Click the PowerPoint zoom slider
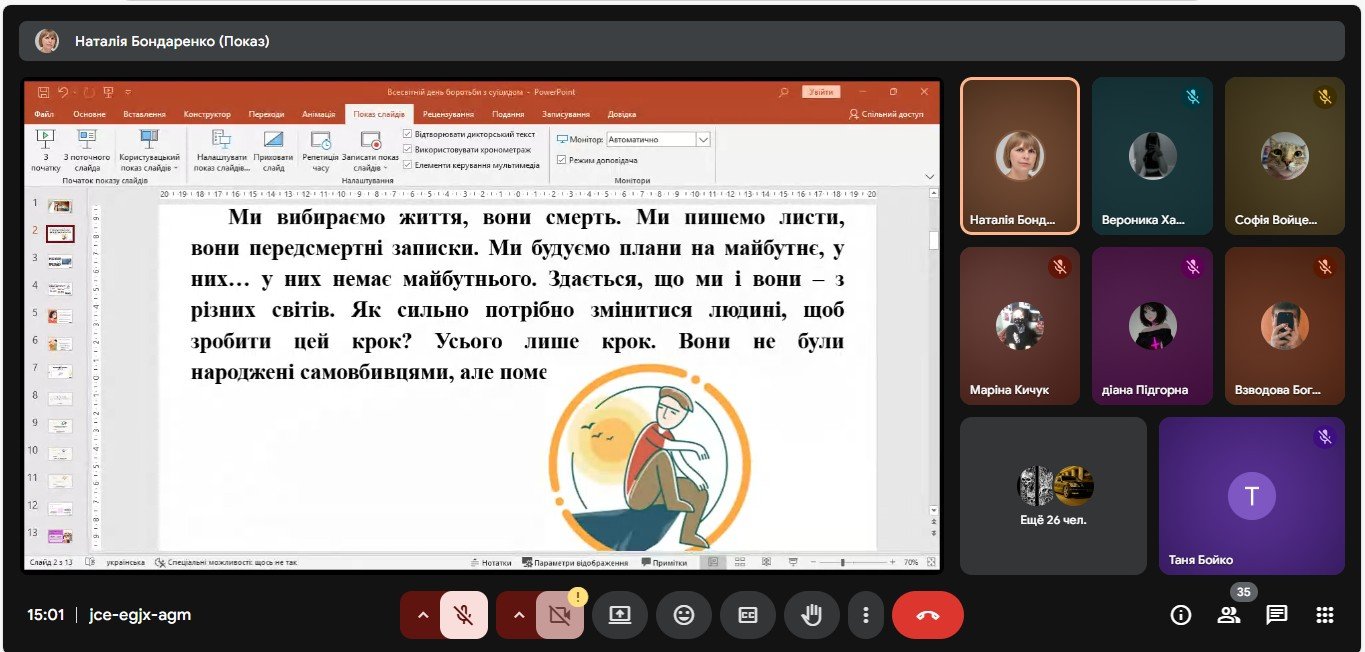The image size is (1365, 652). point(843,563)
